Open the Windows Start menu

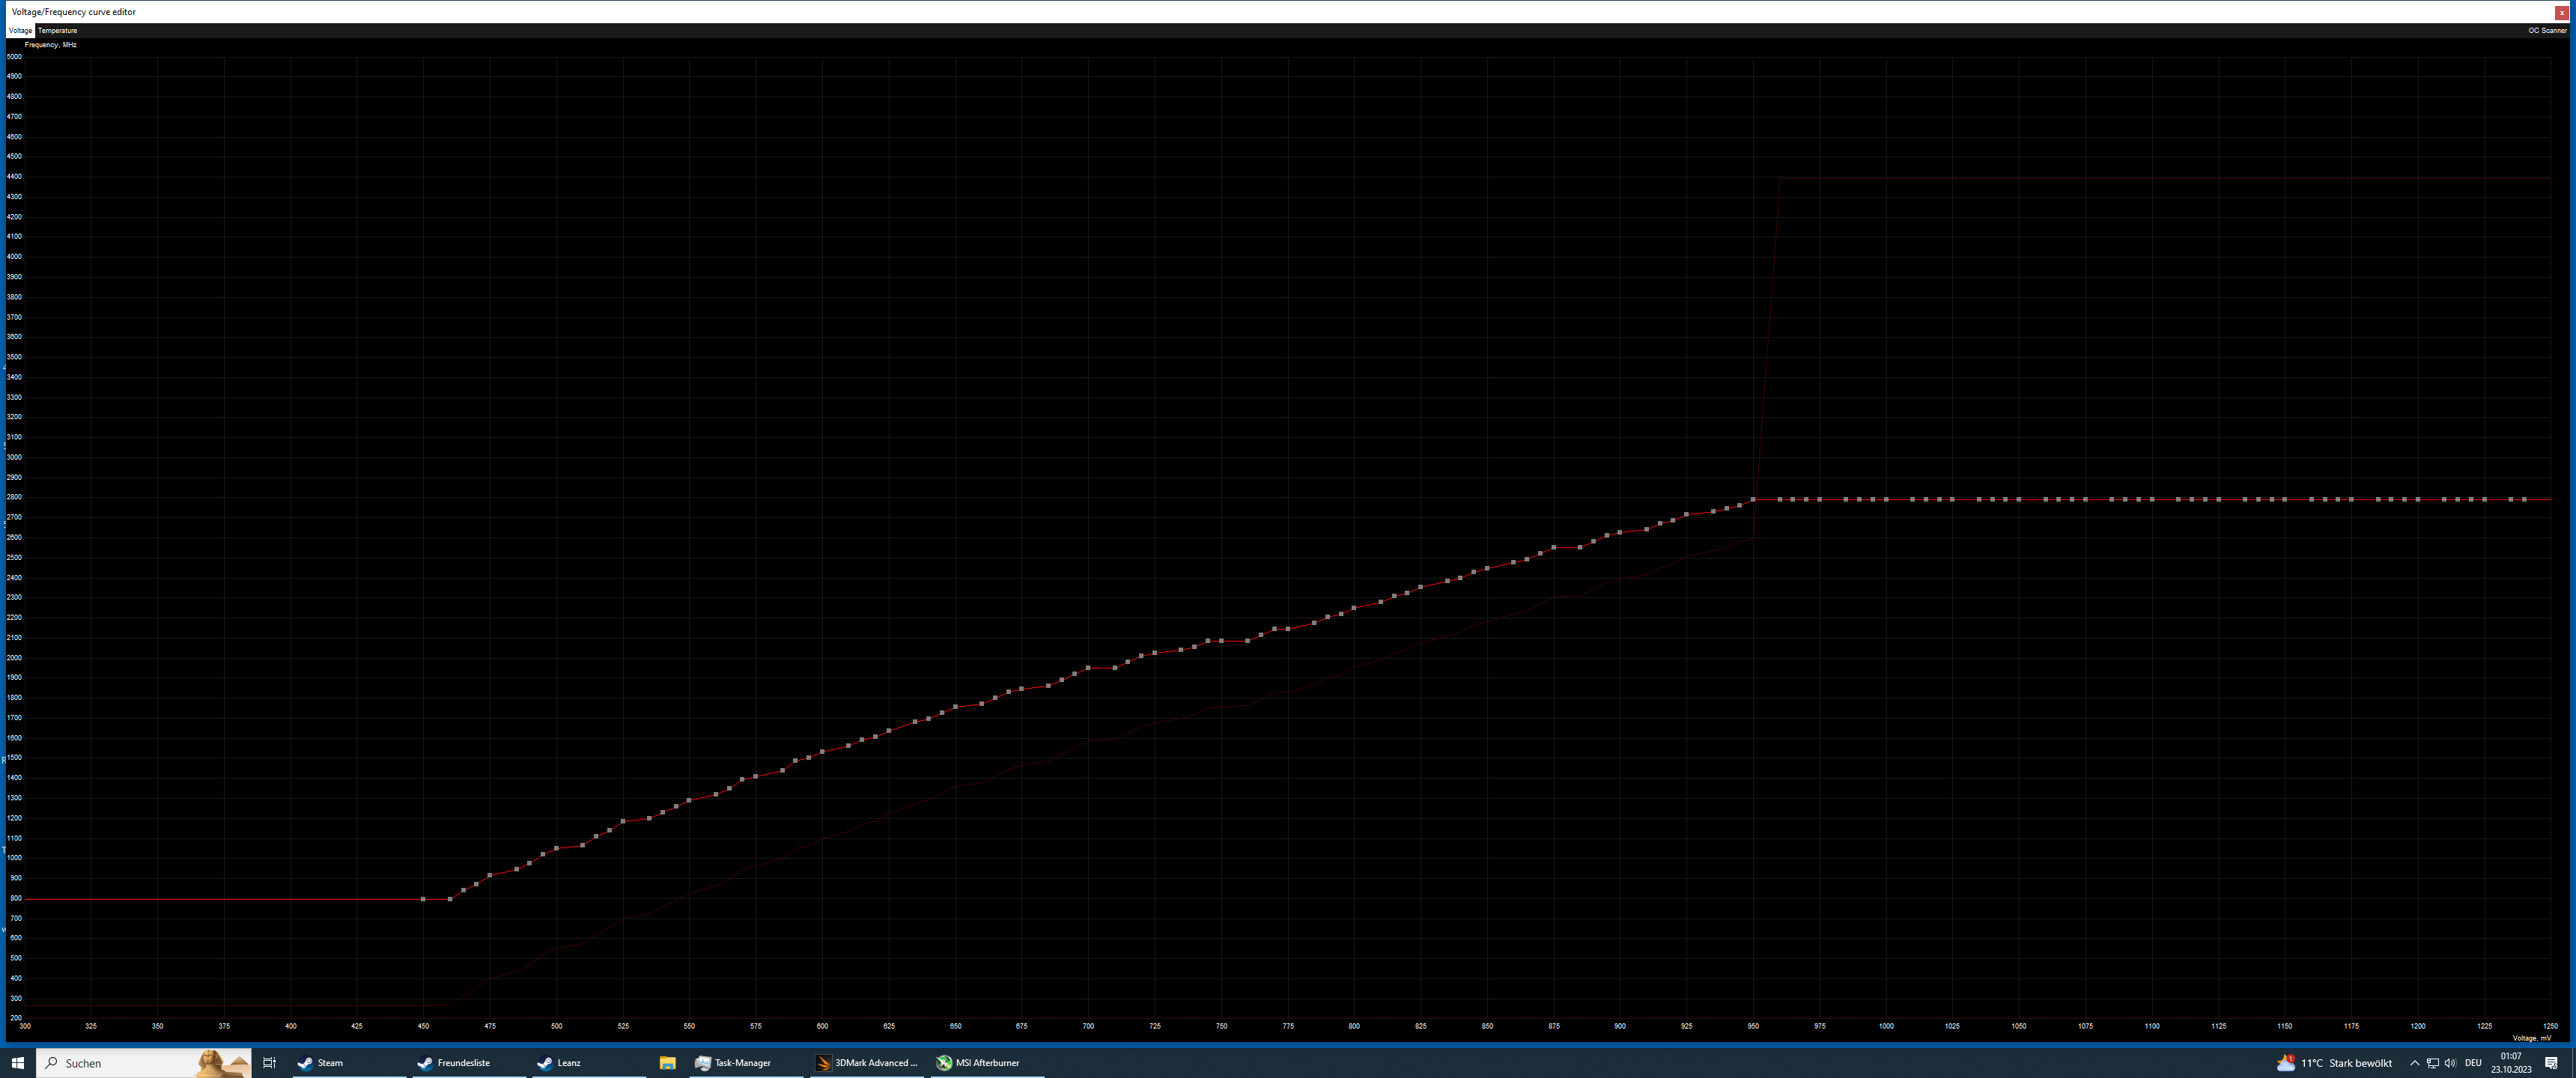click(x=17, y=1063)
